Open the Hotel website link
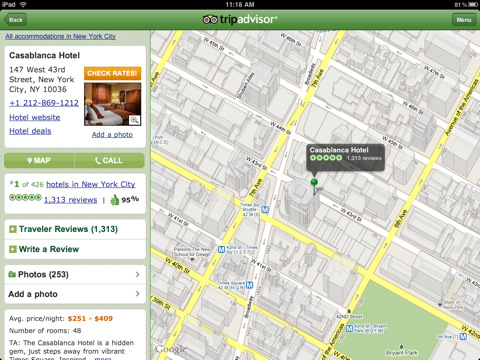480x360 pixels. (35, 117)
